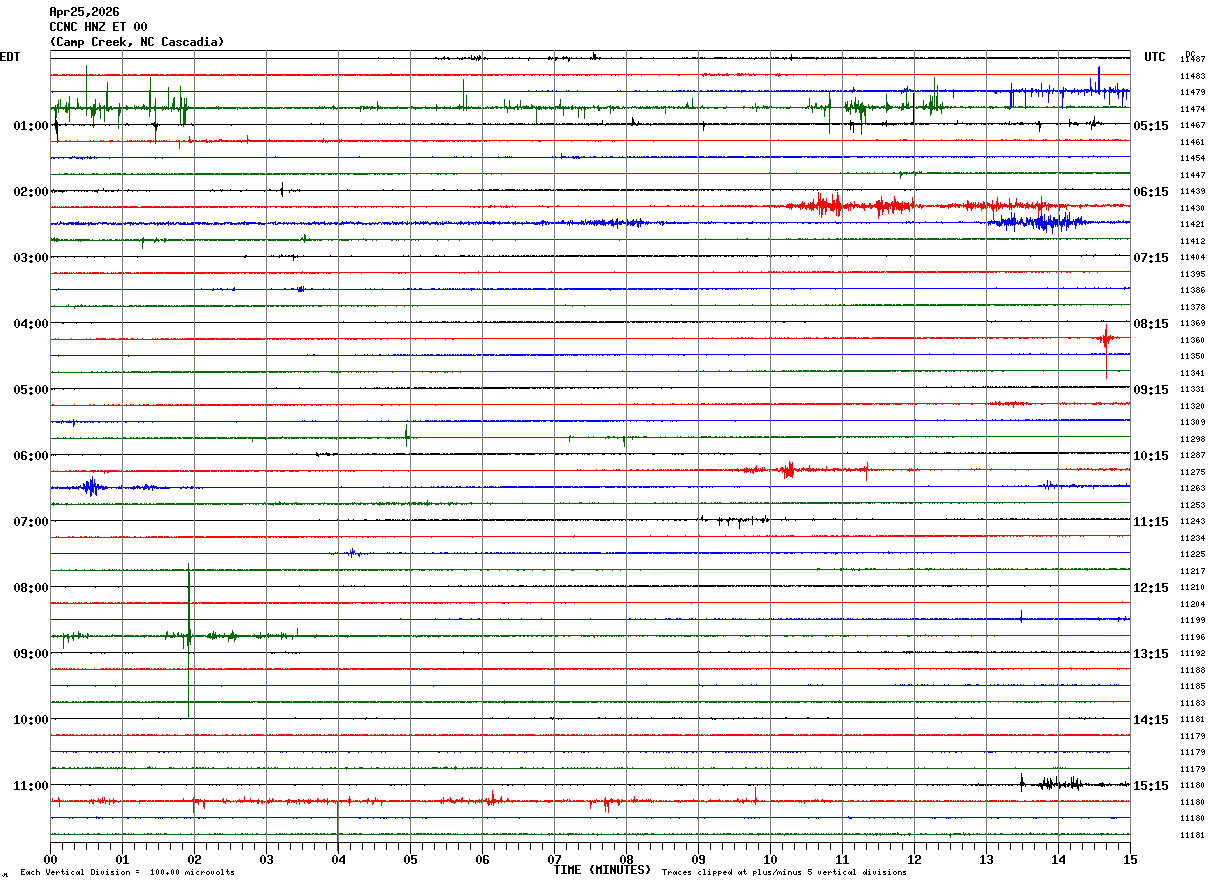The height and width of the screenshot is (886, 1210).
Task: Click the 14:15 UTC time label
Action: 1151,720
